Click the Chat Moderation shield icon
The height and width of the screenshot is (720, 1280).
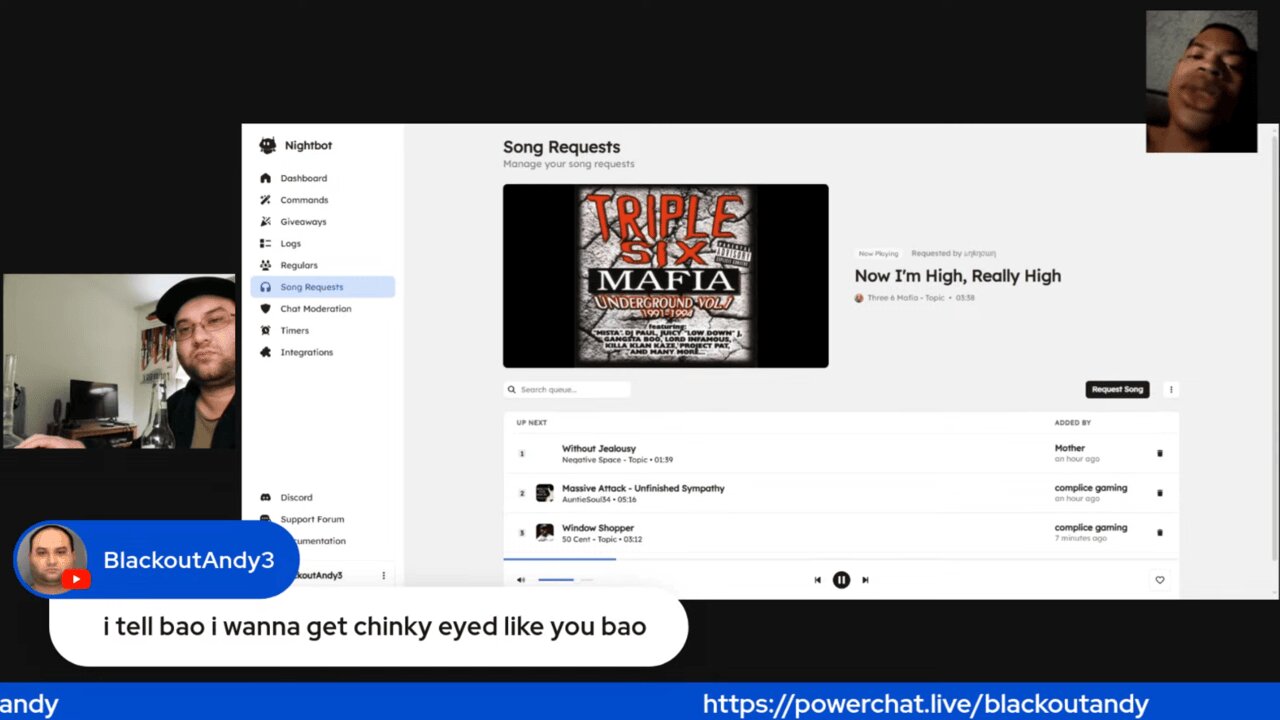tap(265, 309)
